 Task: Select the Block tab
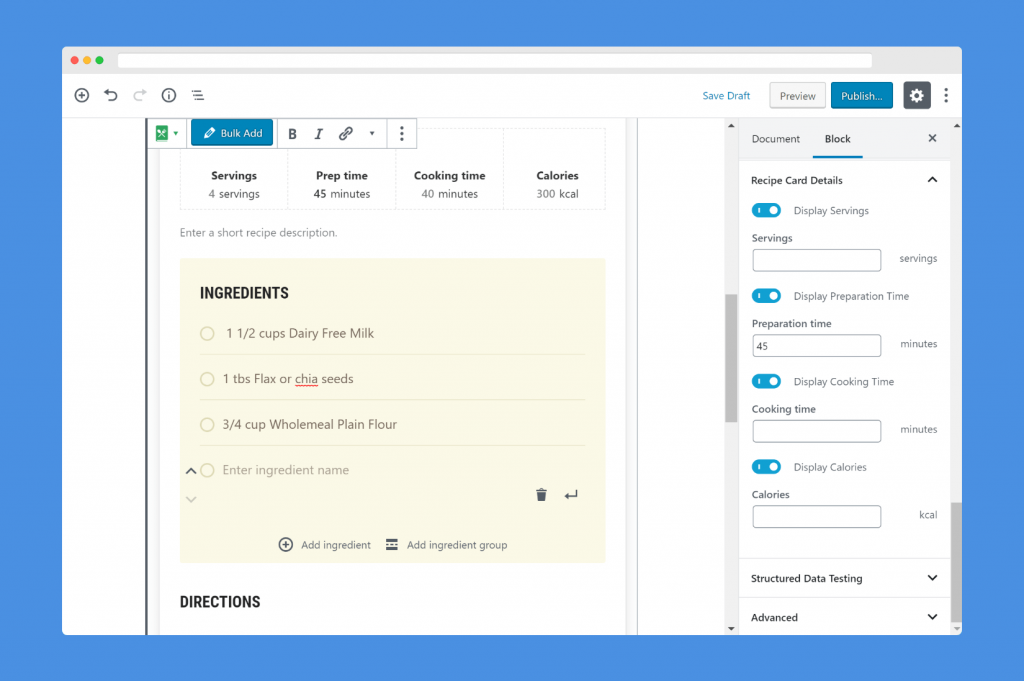(x=837, y=139)
